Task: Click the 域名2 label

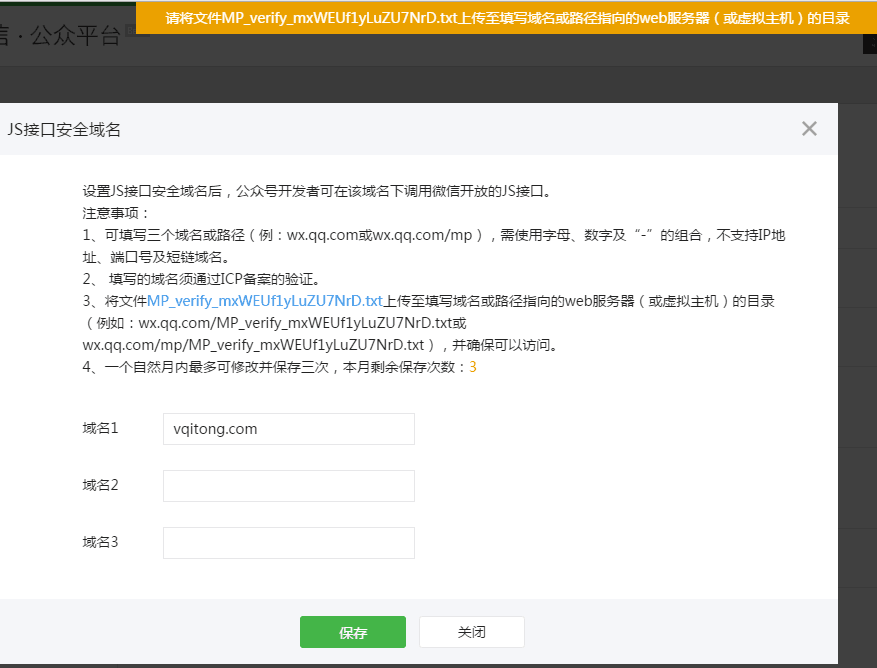Action: (x=100, y=485)
